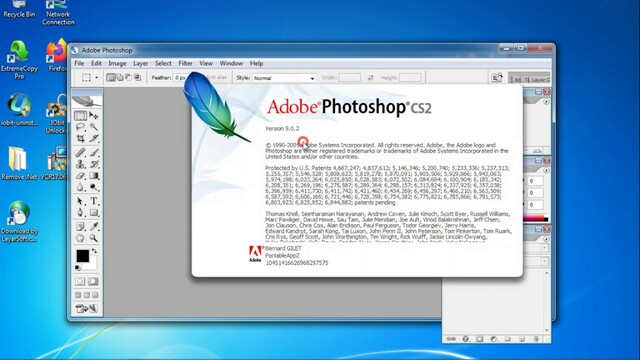The image size is (640, 360).
Task: Select the Dodge tool
Action: point(94,187)
